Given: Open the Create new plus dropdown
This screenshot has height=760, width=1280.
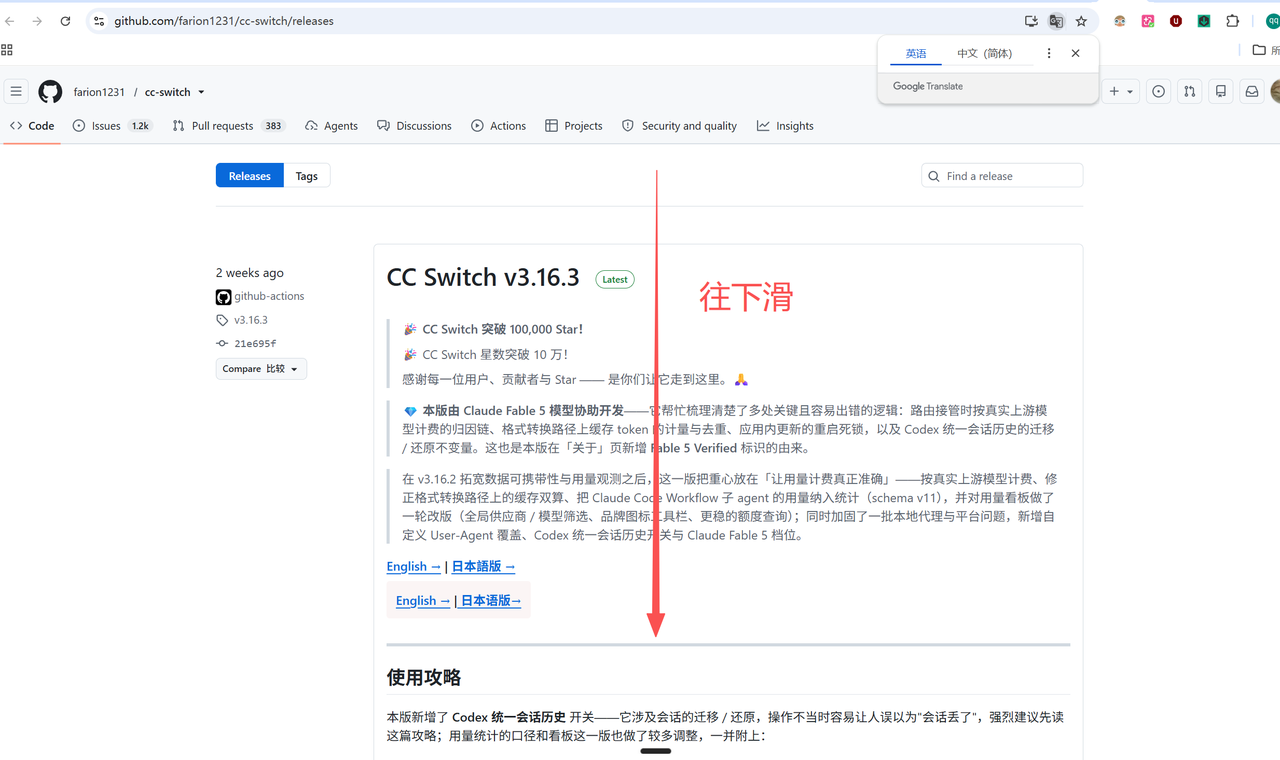Looking at the screenshot, I should (1121, 92).
